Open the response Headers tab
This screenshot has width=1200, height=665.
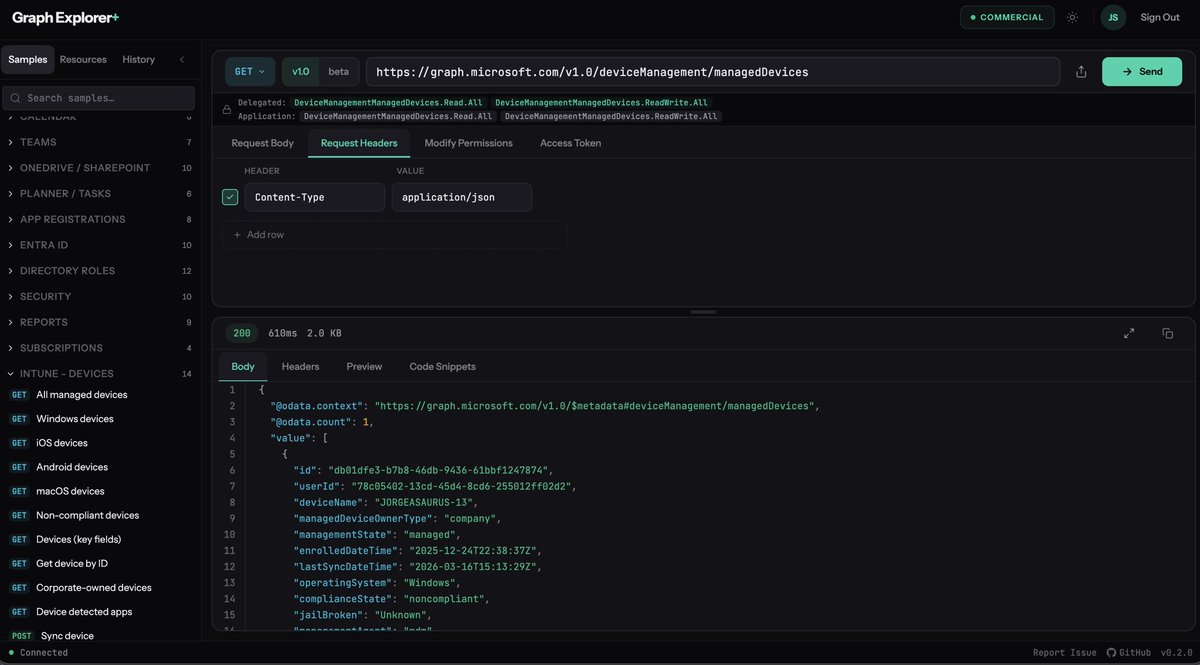(301, 367)
